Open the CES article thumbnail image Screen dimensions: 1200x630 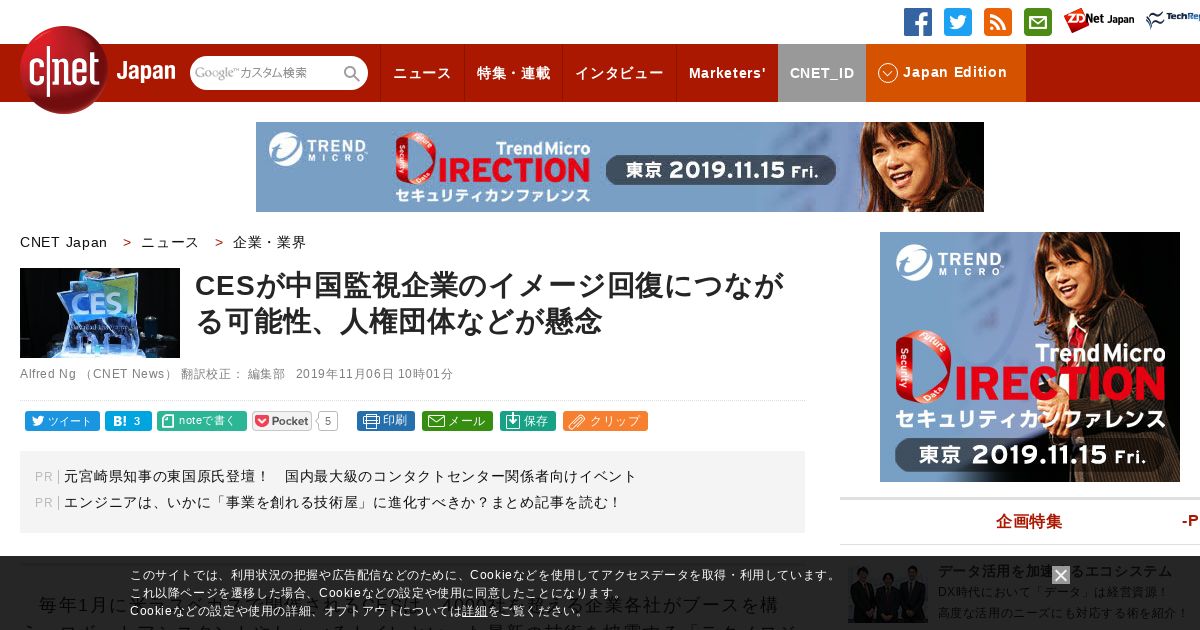click(x=100, y=313)
